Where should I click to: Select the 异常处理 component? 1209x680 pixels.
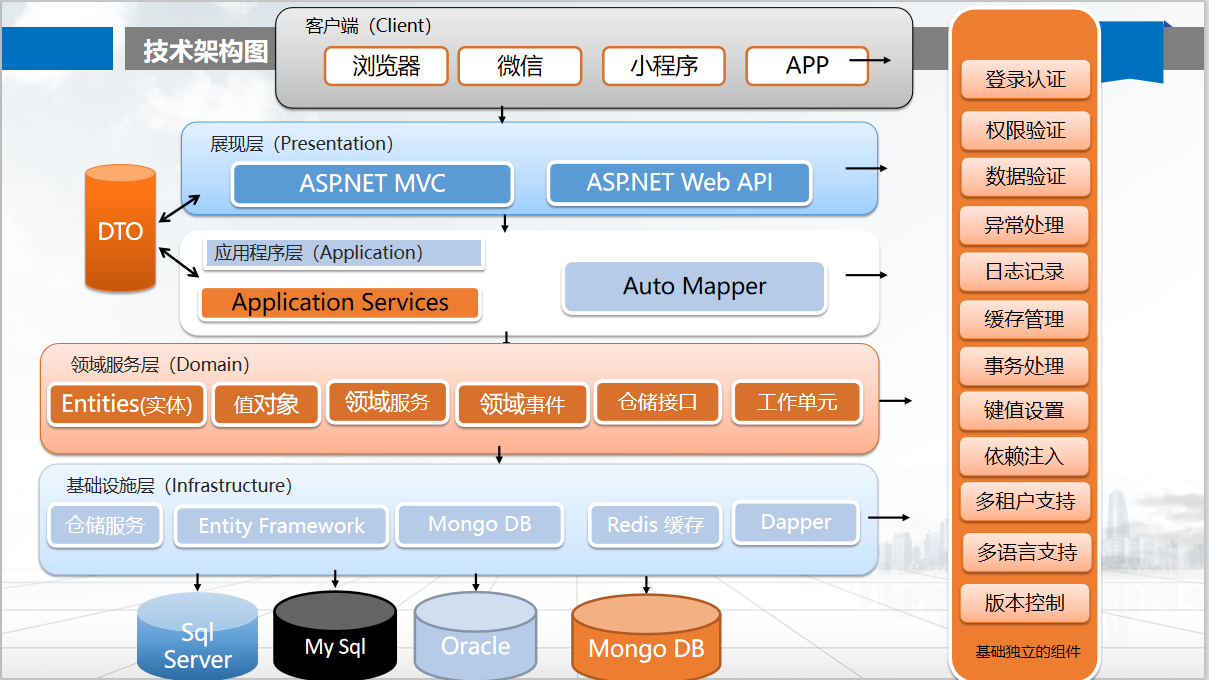click(1025, 226)
